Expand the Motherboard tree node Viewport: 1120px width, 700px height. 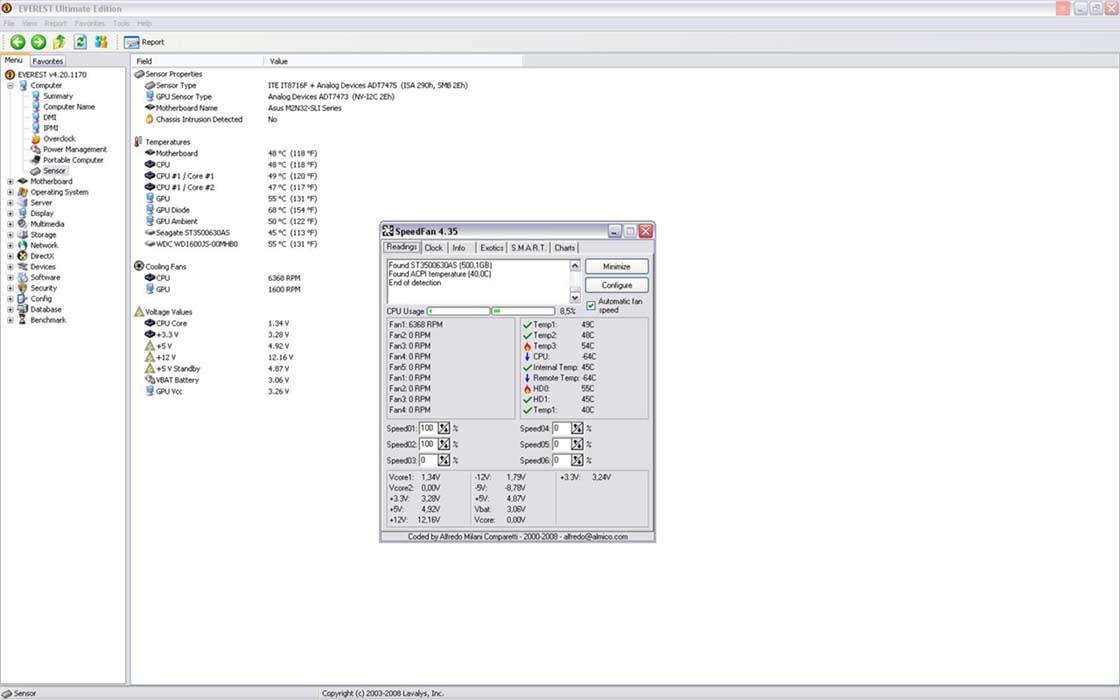coord(10,181)
